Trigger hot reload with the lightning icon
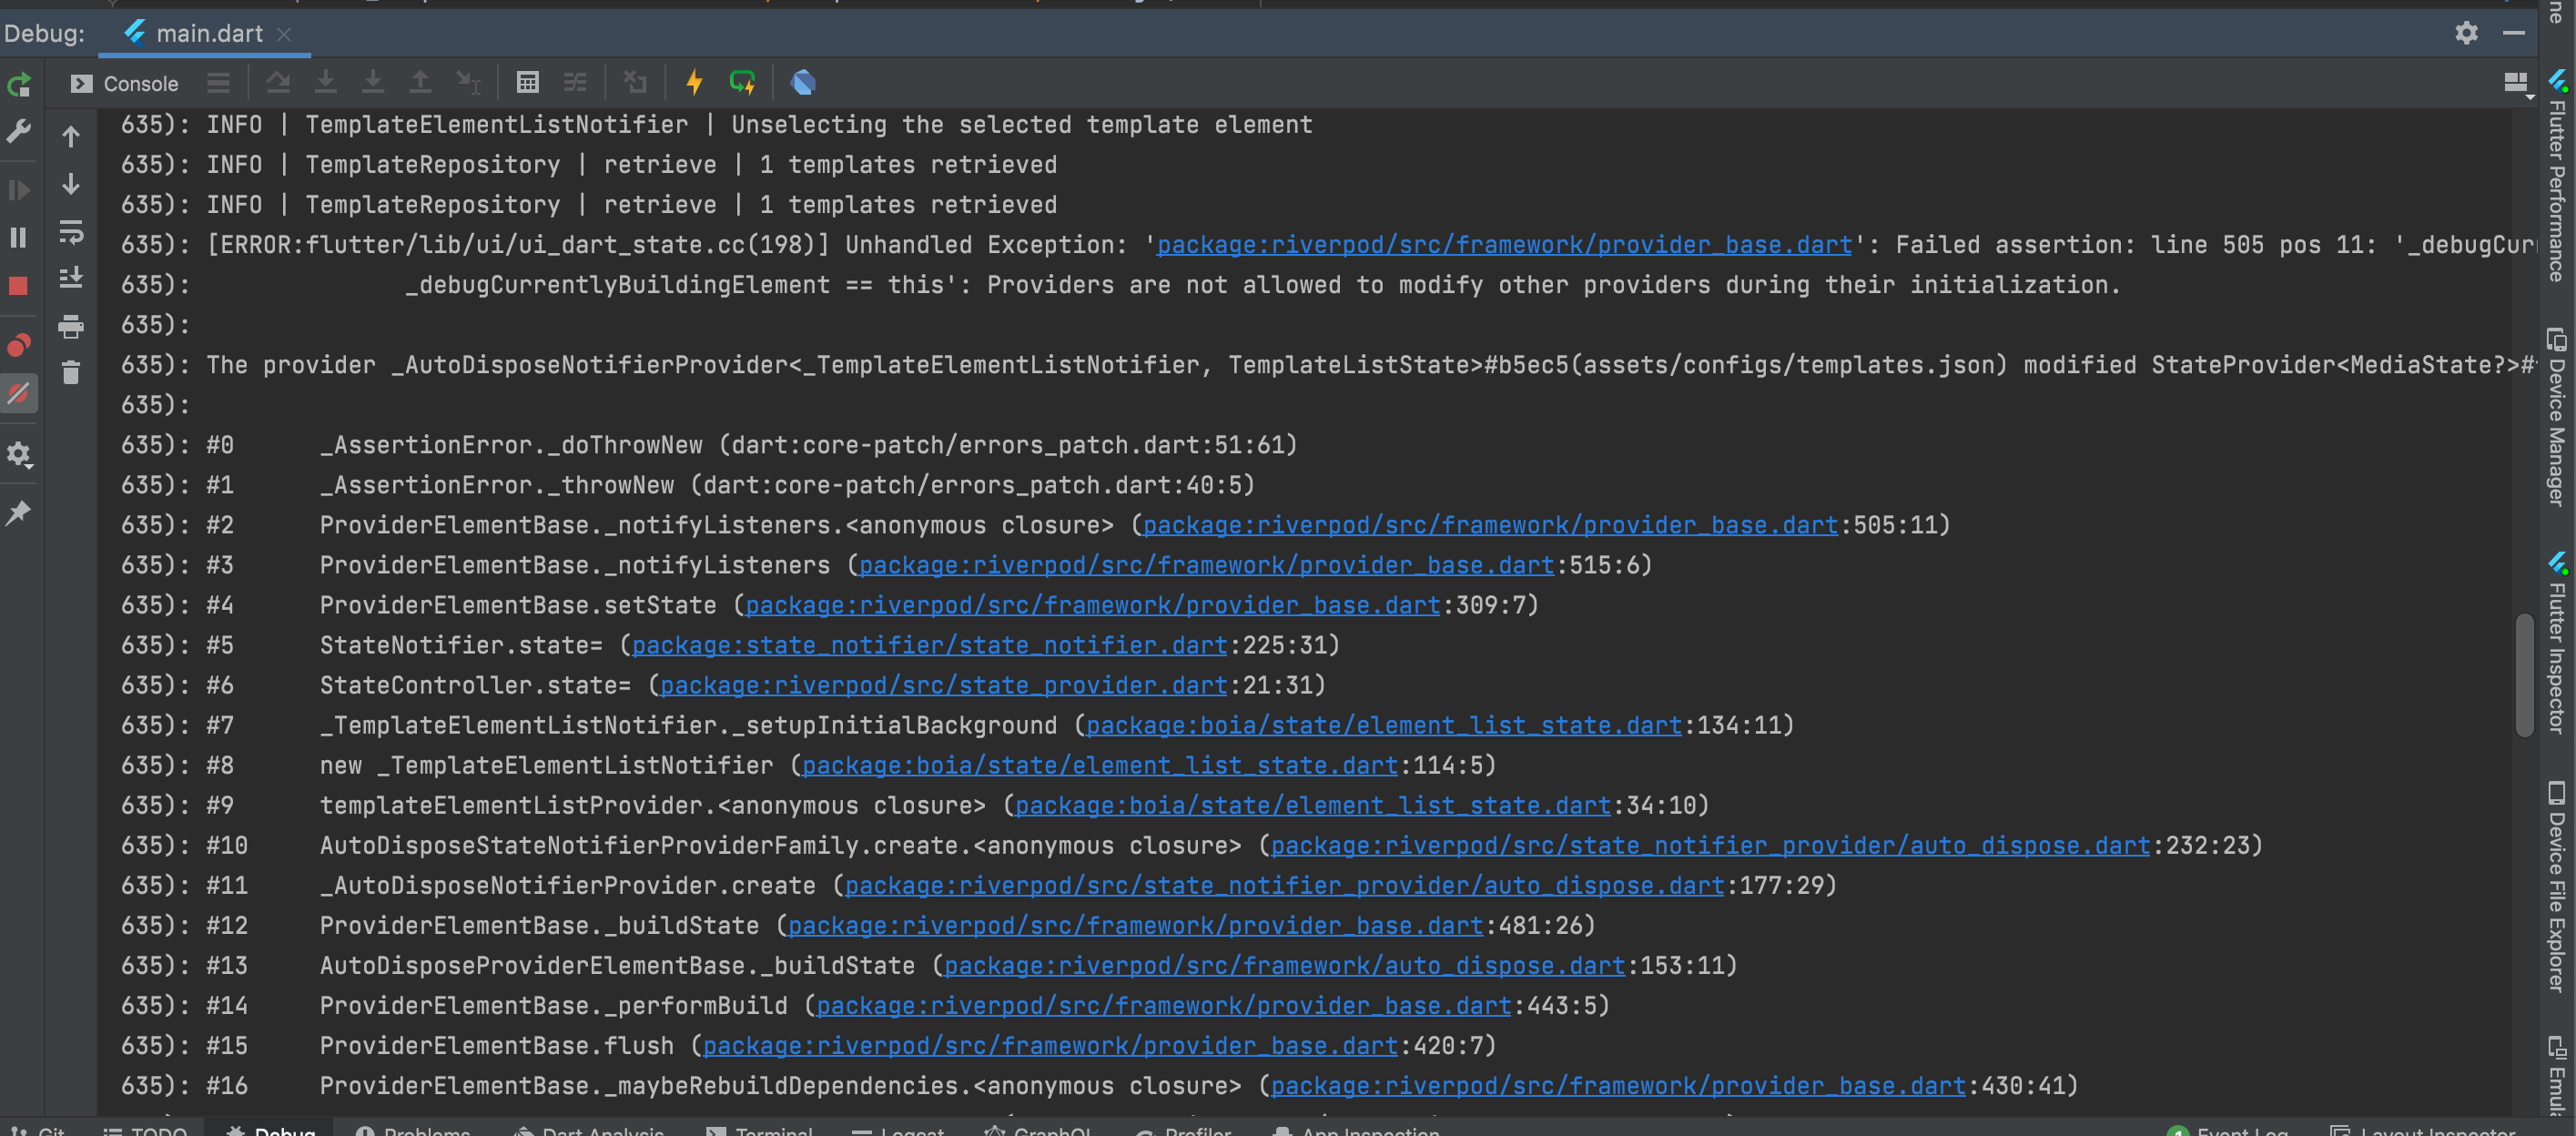 tap(694, 83)
